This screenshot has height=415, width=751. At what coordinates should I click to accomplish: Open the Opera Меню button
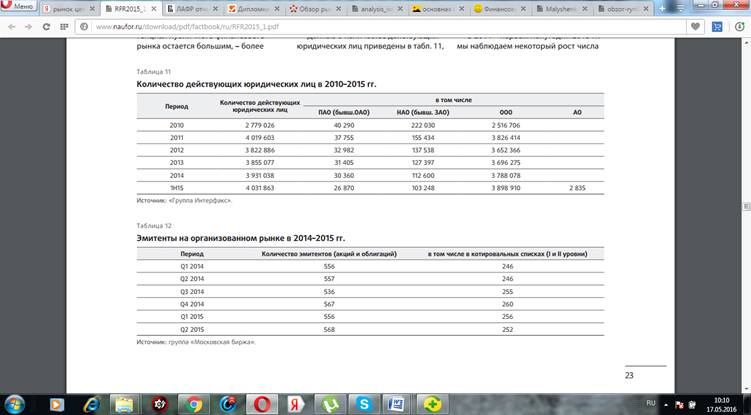(21, 7)
